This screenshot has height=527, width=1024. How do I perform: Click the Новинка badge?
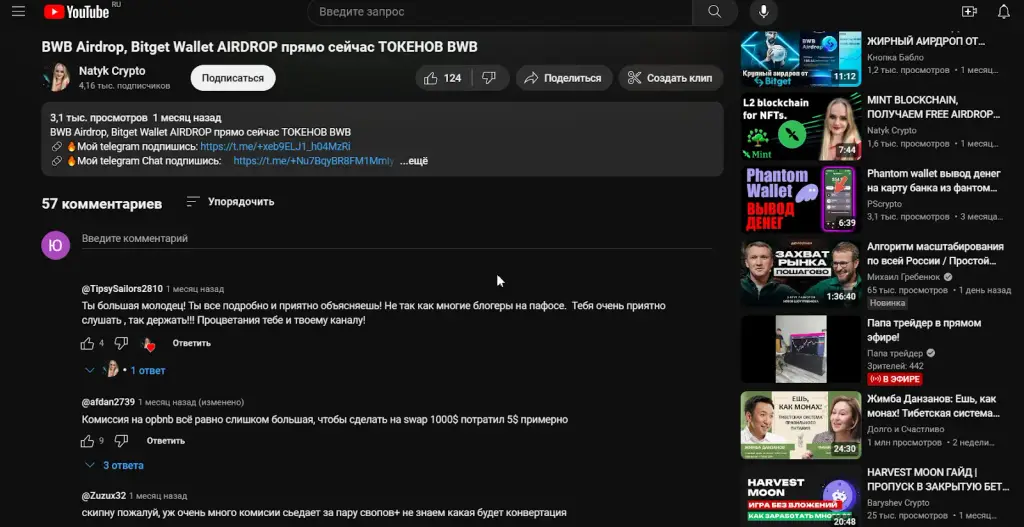(887, 303)
